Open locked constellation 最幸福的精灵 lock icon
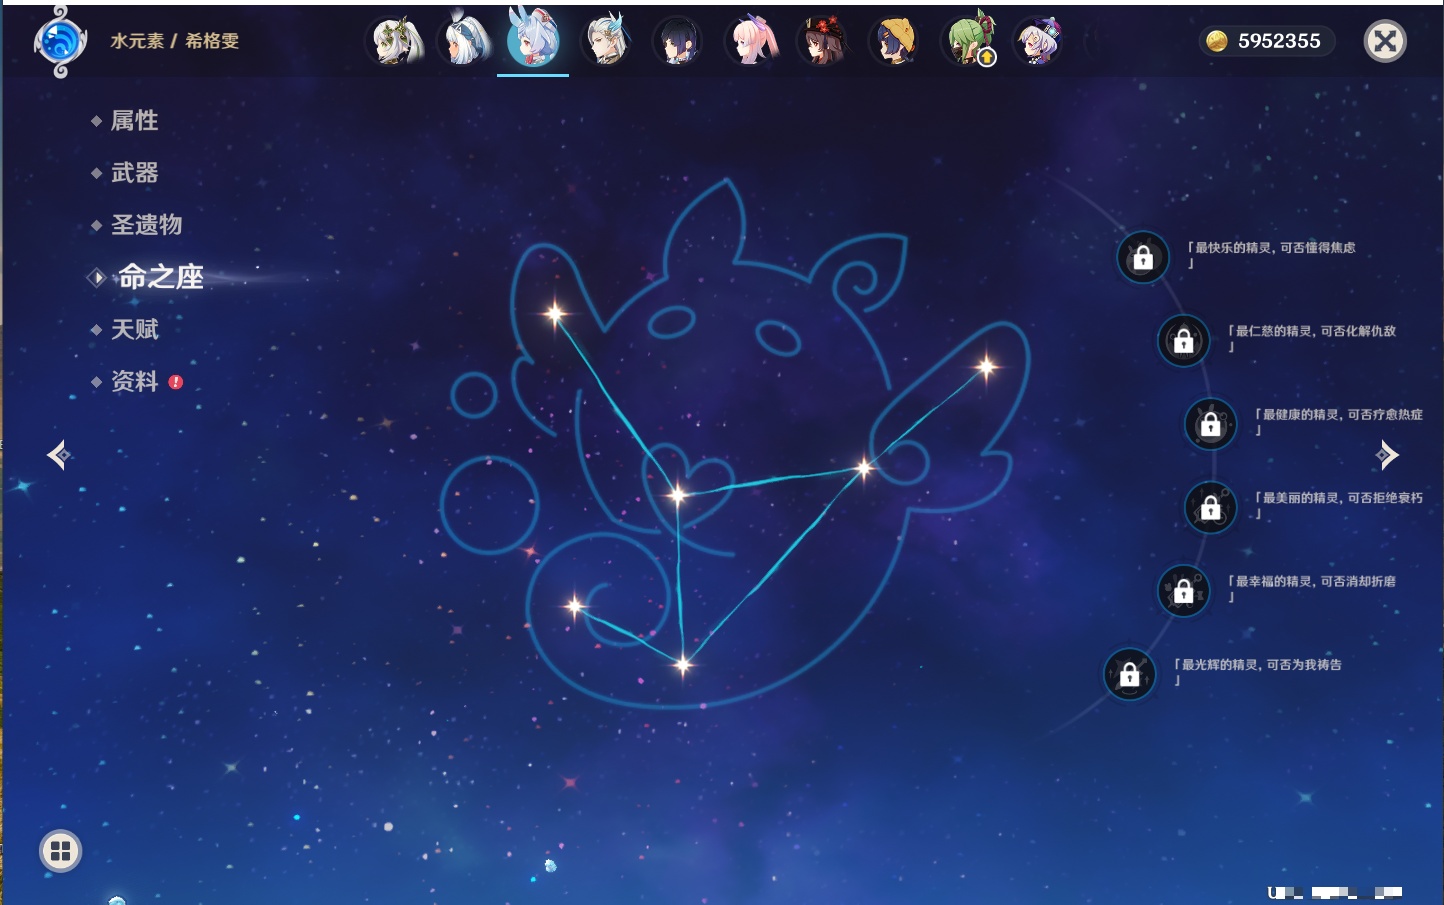The height and width of the screenshot is (905, 1444). (x=1184, y=591)
